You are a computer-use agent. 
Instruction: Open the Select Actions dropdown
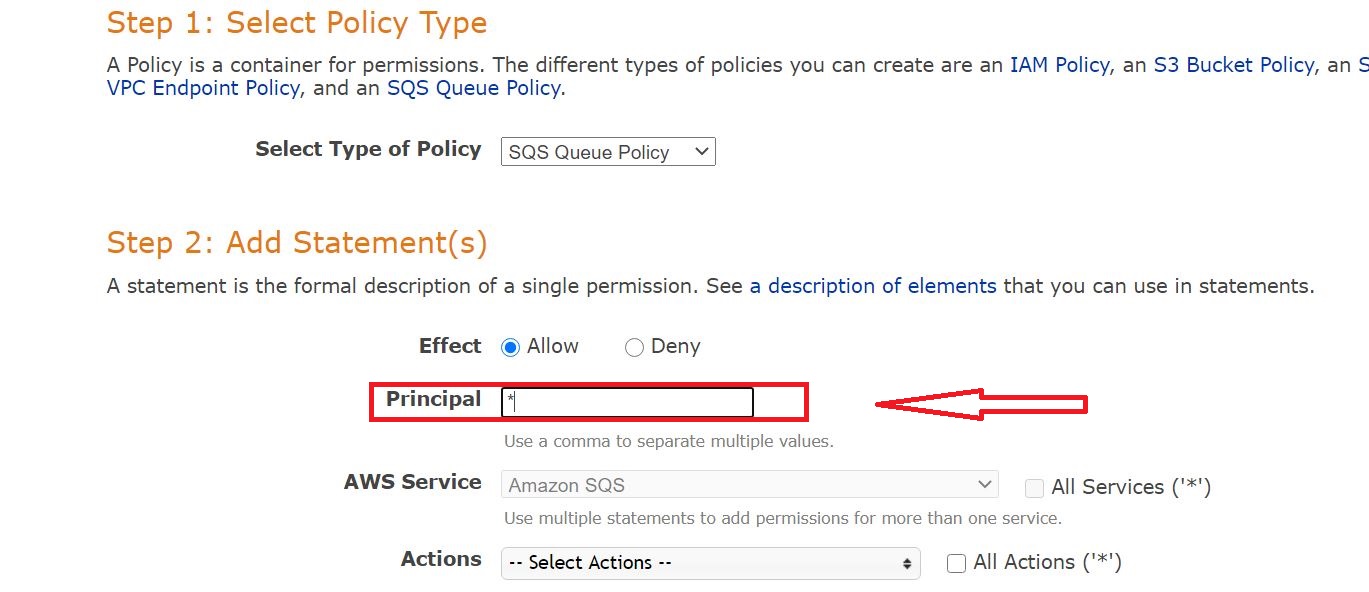(x=710, y=563)
